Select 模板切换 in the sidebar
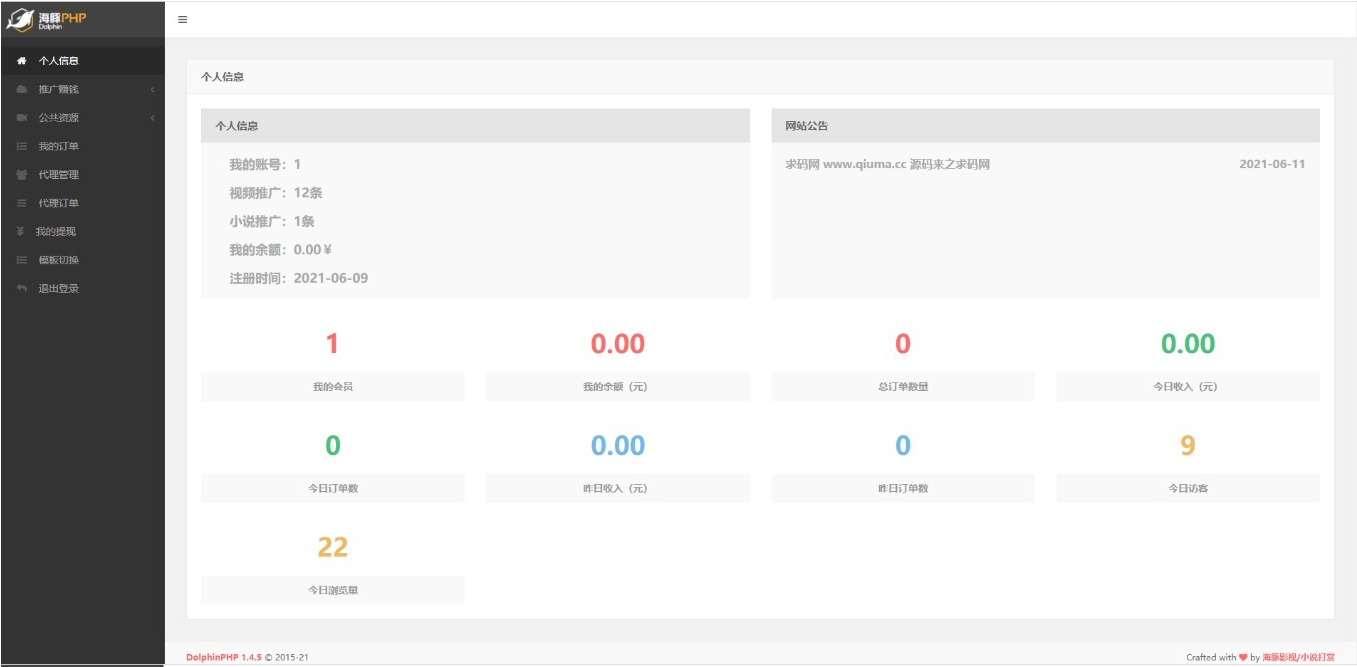 (58, 260)
